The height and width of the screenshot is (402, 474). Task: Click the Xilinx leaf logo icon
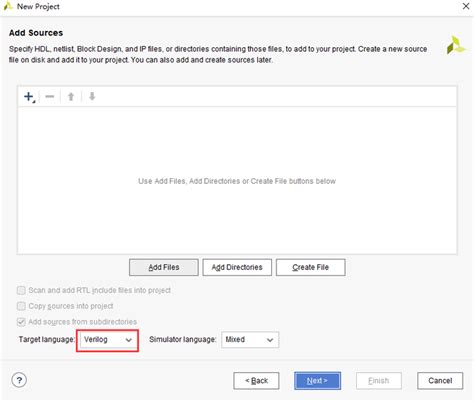tap(456, 45)
